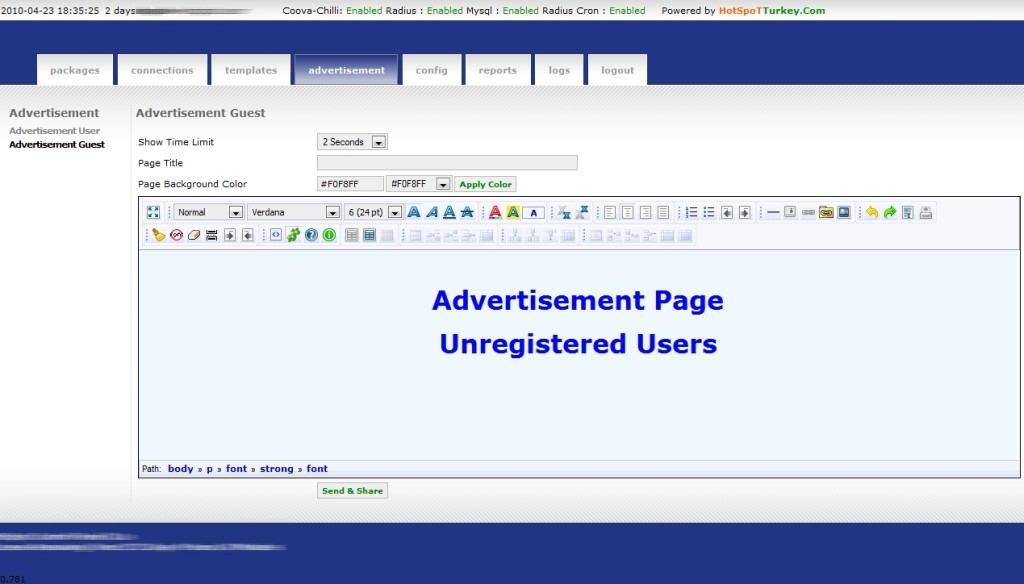Increase indent of paragraph

744,212
